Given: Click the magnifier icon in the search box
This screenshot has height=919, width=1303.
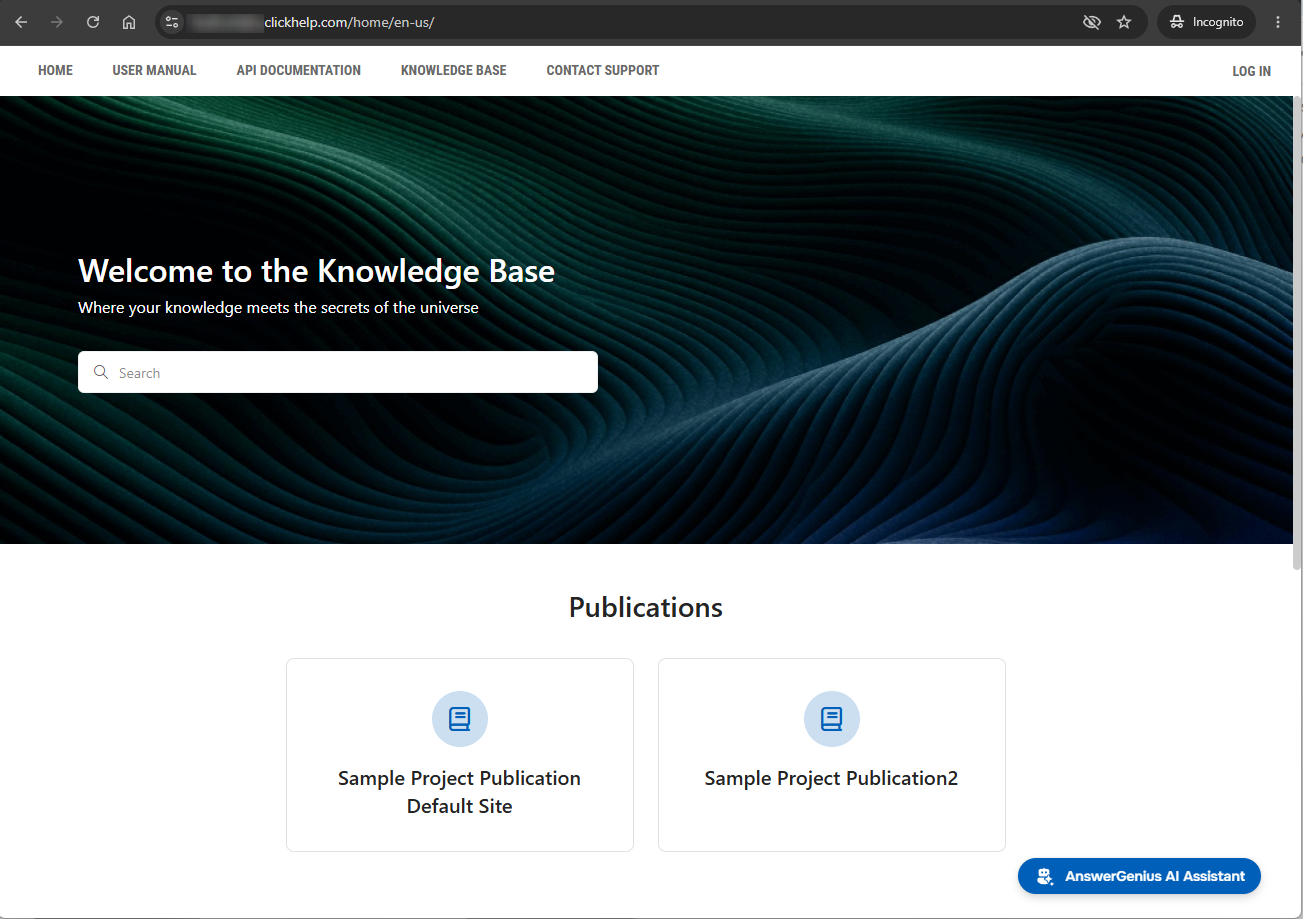Looking at the screenshot, I should click(100, 372).
